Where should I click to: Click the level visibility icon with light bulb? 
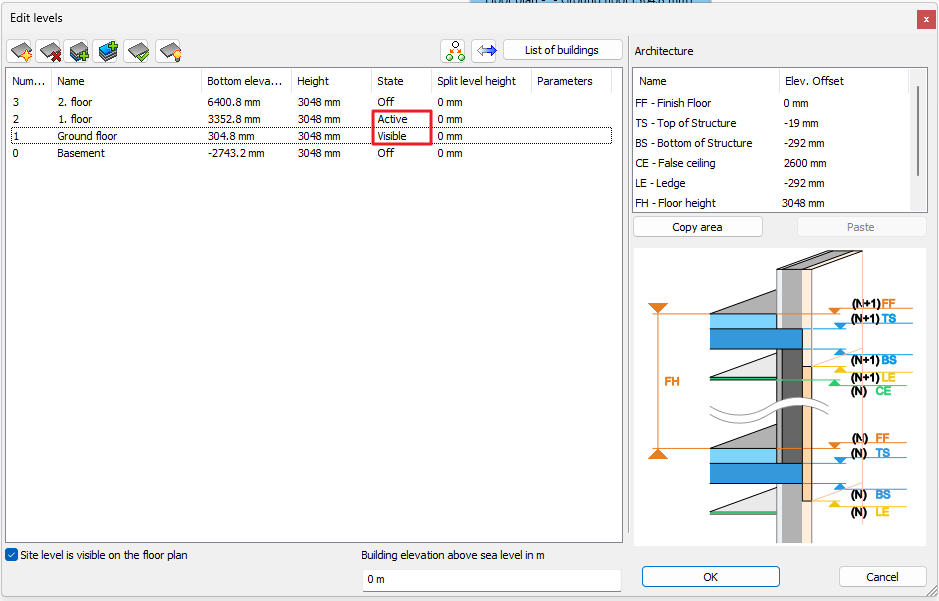click(x=168, y=51)
